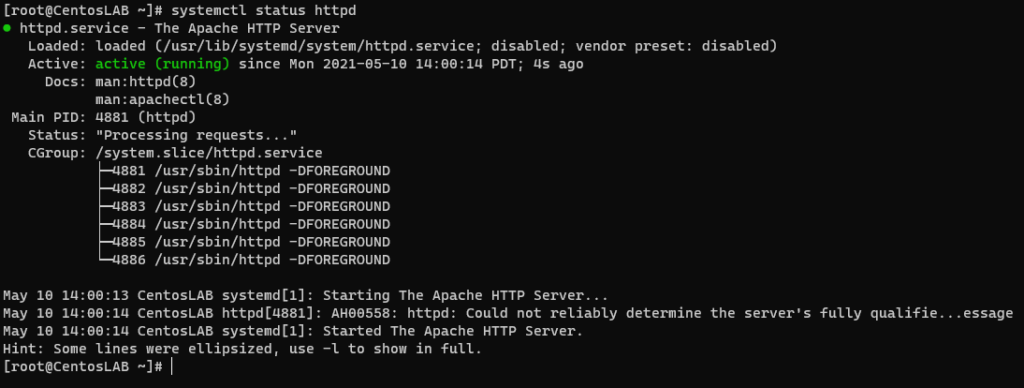Click the "Processing requests..." status text
The image size is (1024, 388).
[197, 135]
